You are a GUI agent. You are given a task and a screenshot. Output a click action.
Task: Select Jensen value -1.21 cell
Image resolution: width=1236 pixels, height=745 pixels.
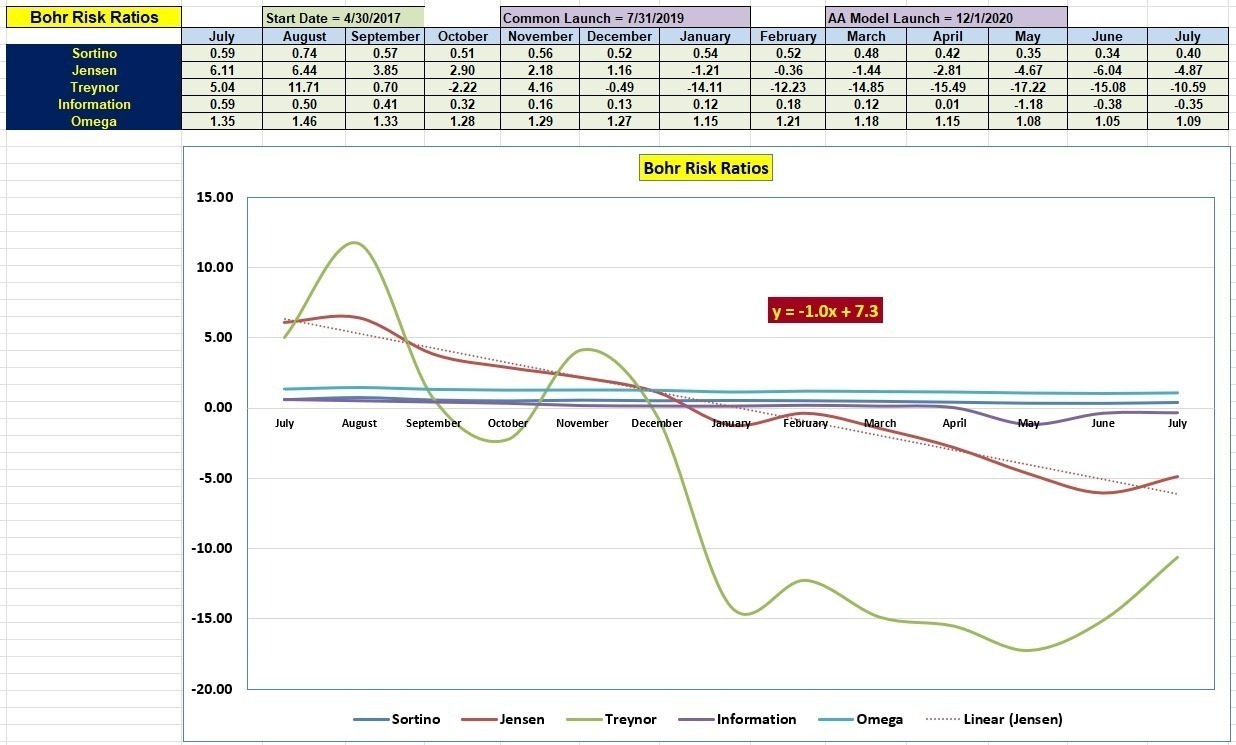pos(705,71)
